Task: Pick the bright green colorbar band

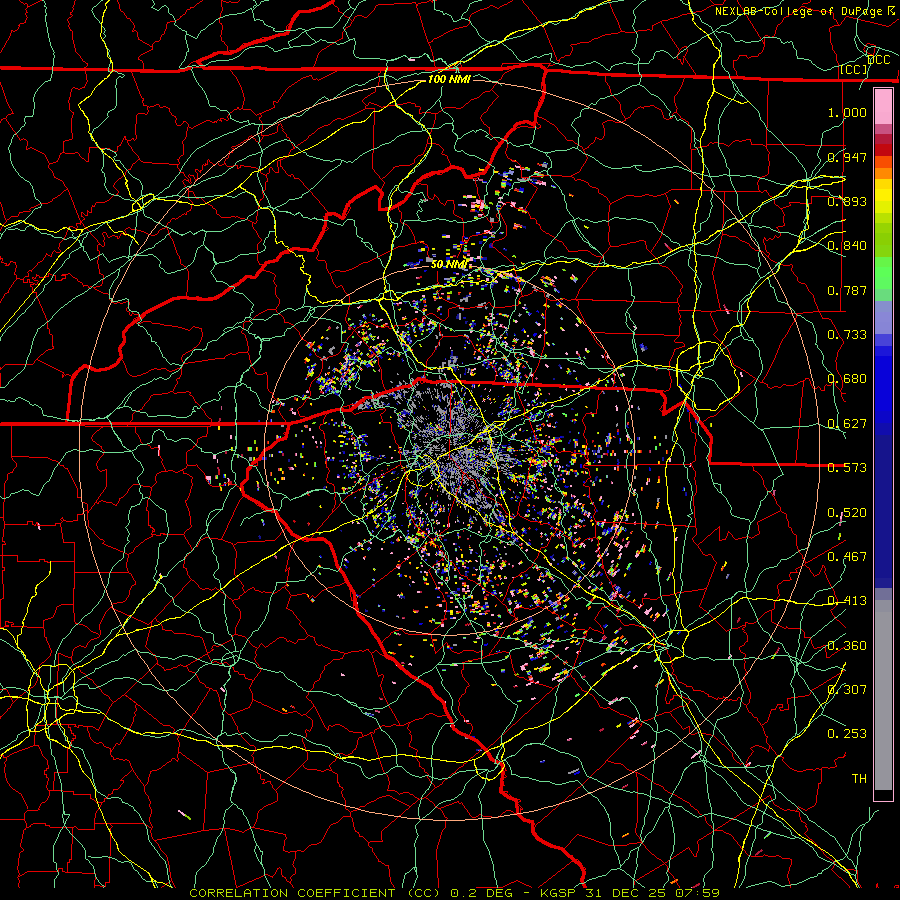Action: [x=883, y=273]
